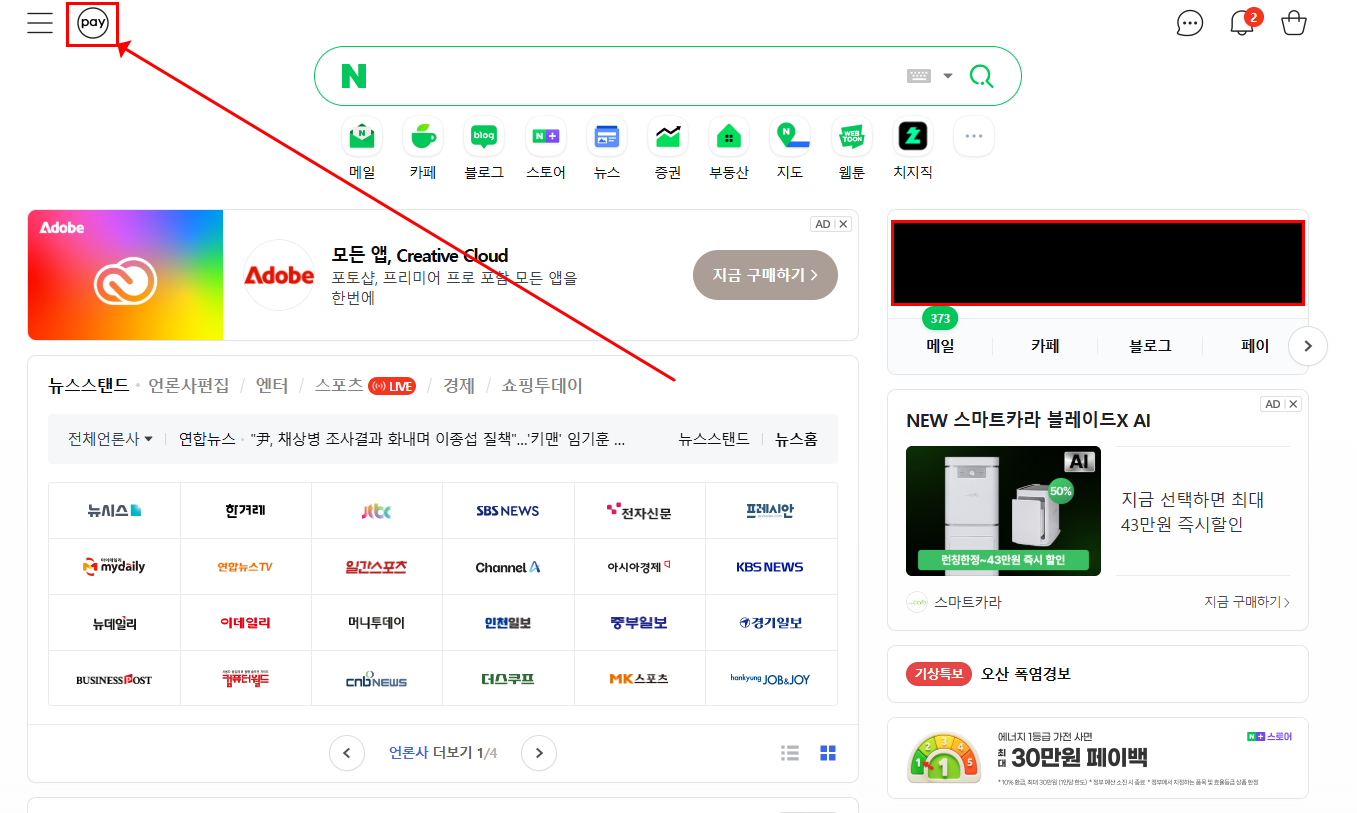Open the shopping cart icon
This screenshot has height=813, width=1357.
tap(1294, 23)
